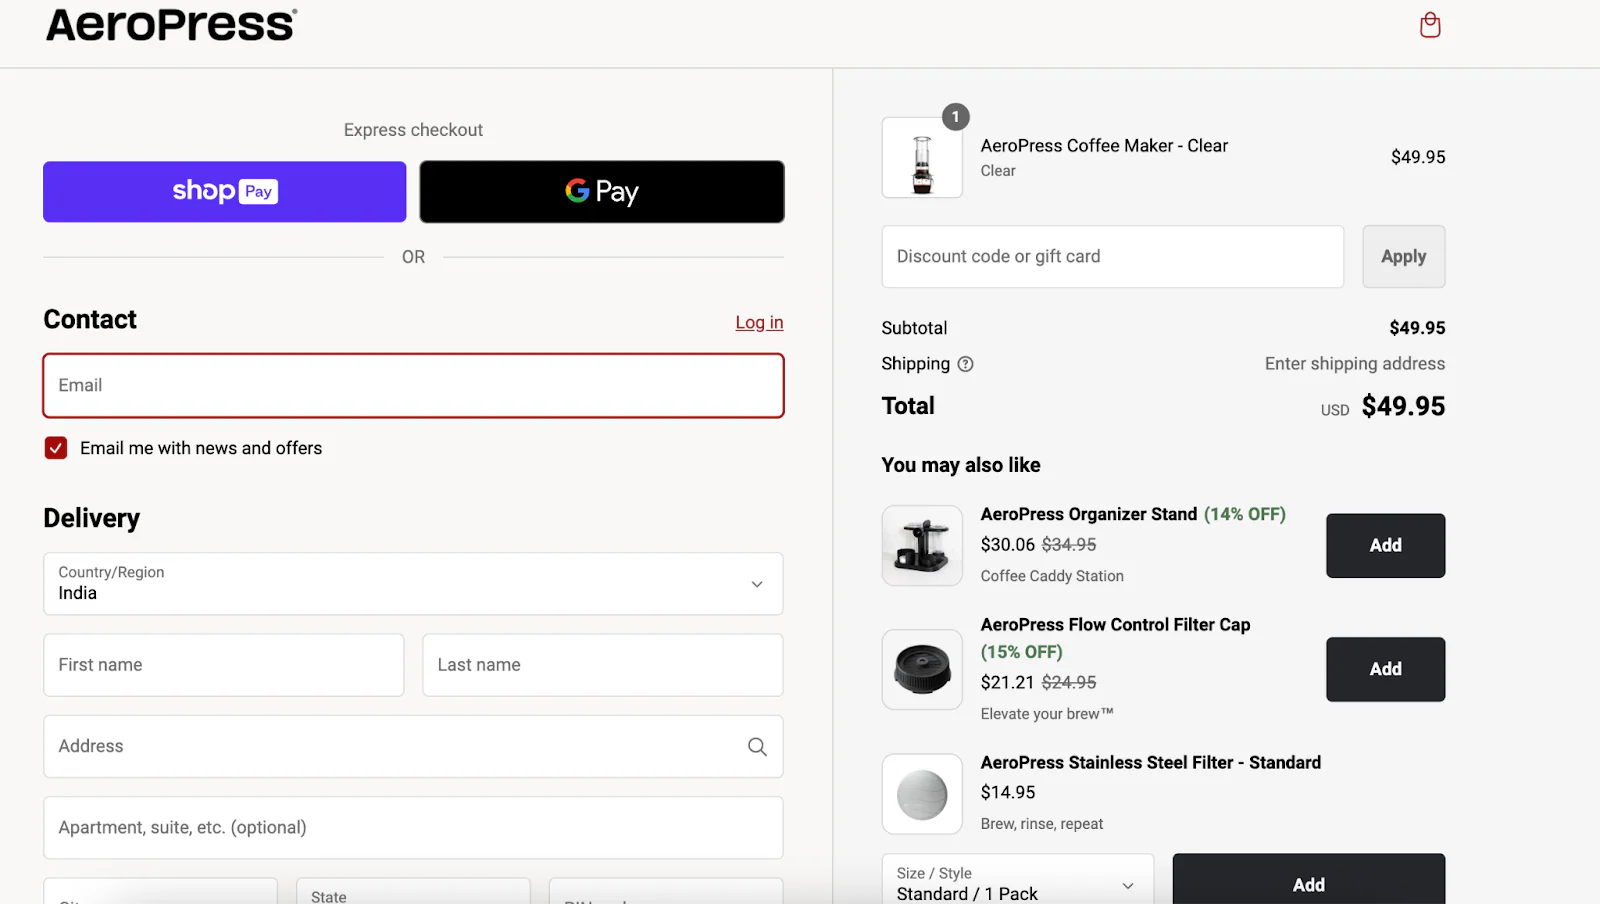
Task: Click the AeroPress logo
Action: point(171,25)
